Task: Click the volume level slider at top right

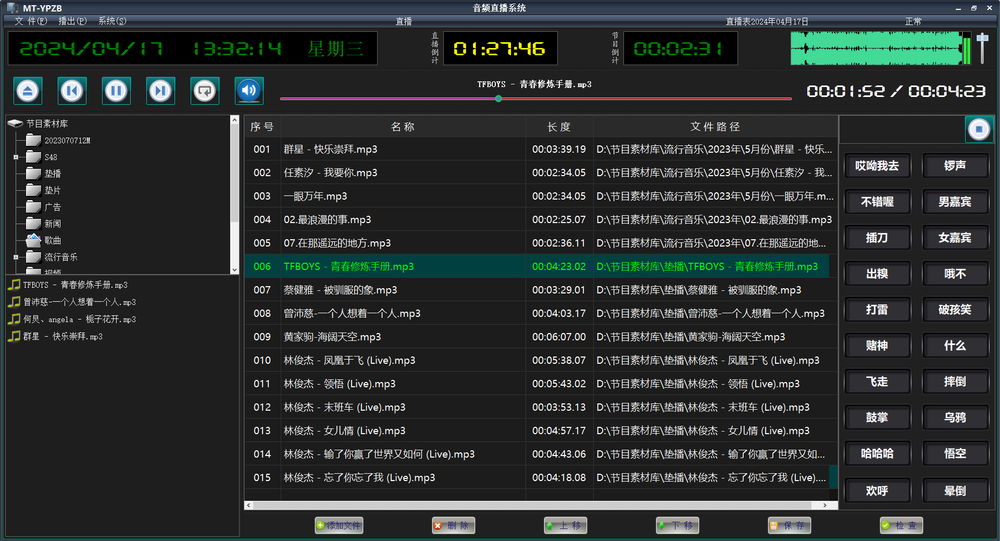Action: coord(983,46)
